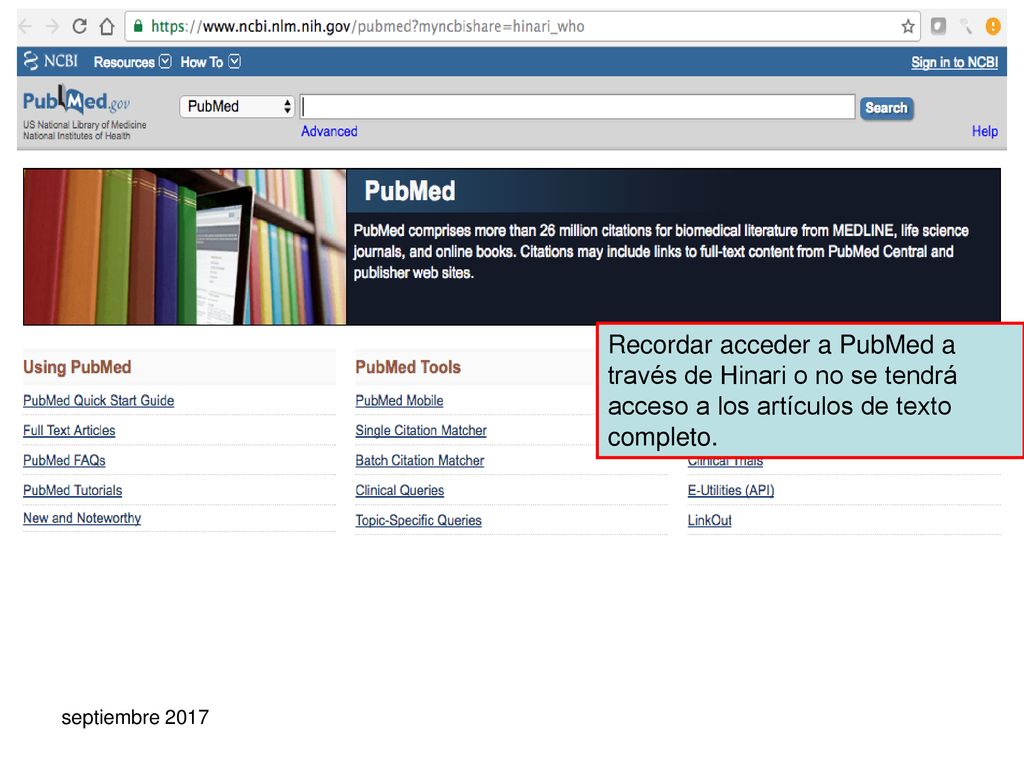1024x768 pixels.
Task: Click the PubMed.gov logo
Action: pos(76,100)
